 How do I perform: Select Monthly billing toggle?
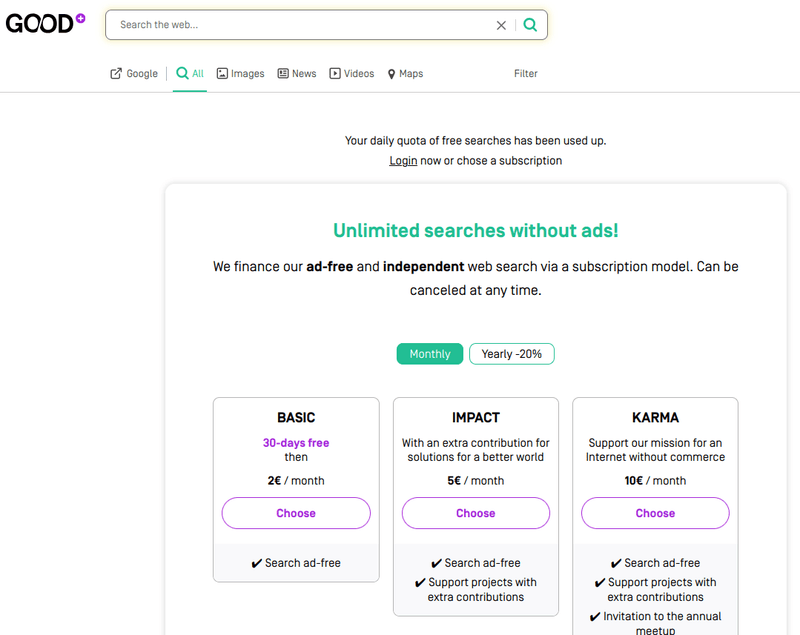point(430,354)
